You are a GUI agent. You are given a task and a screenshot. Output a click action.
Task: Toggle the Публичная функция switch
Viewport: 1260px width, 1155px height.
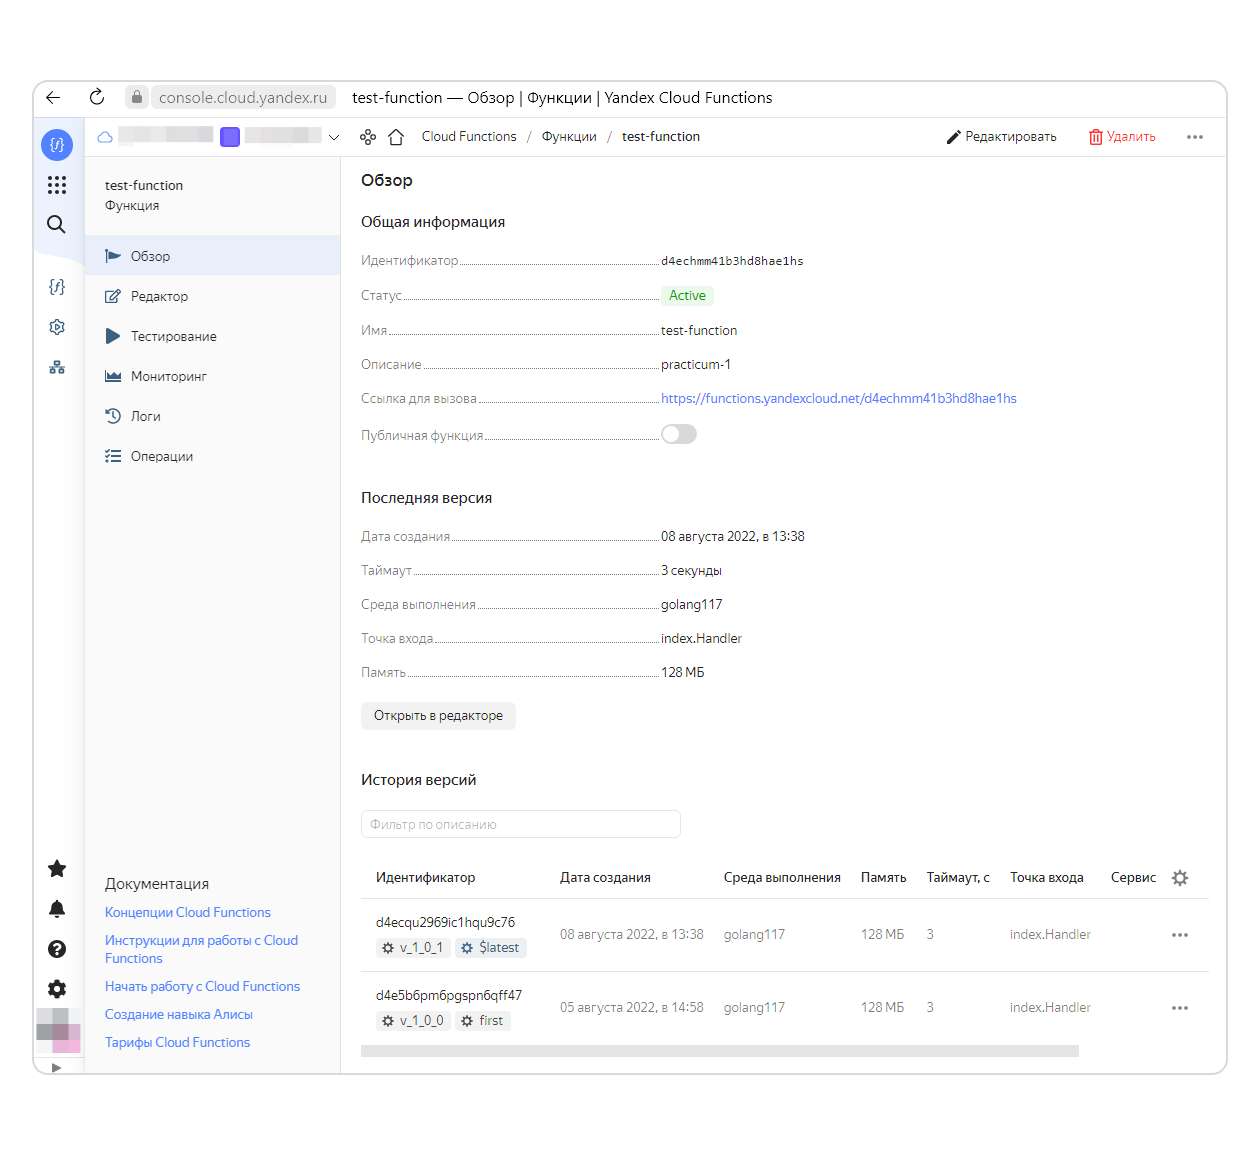679,434
